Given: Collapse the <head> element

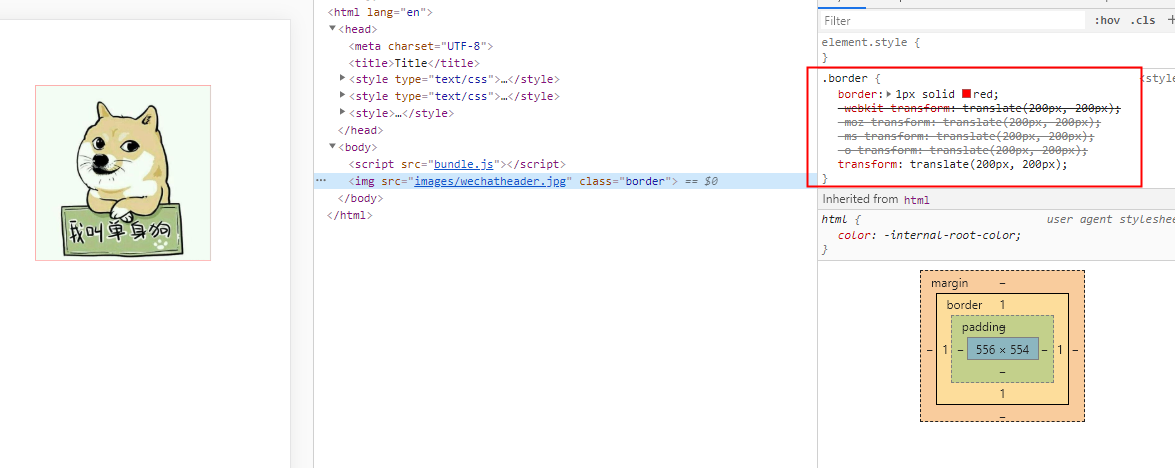Looking at the screenshot, I should 333,28.
